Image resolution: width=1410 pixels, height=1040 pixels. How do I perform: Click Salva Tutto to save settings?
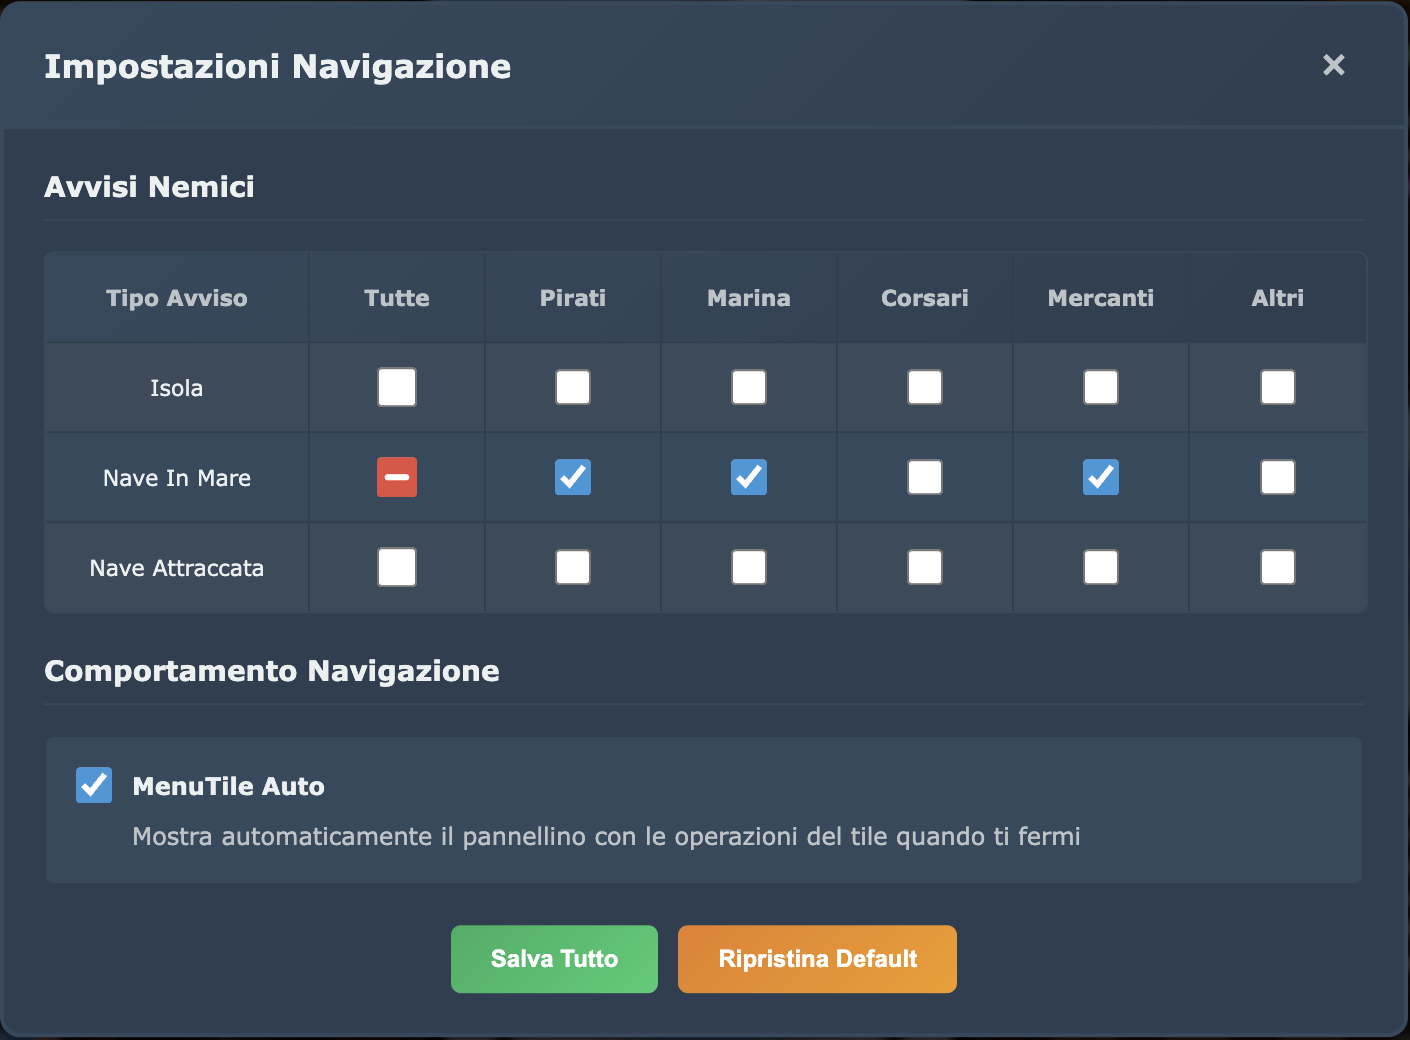click(x=554, y=958)
